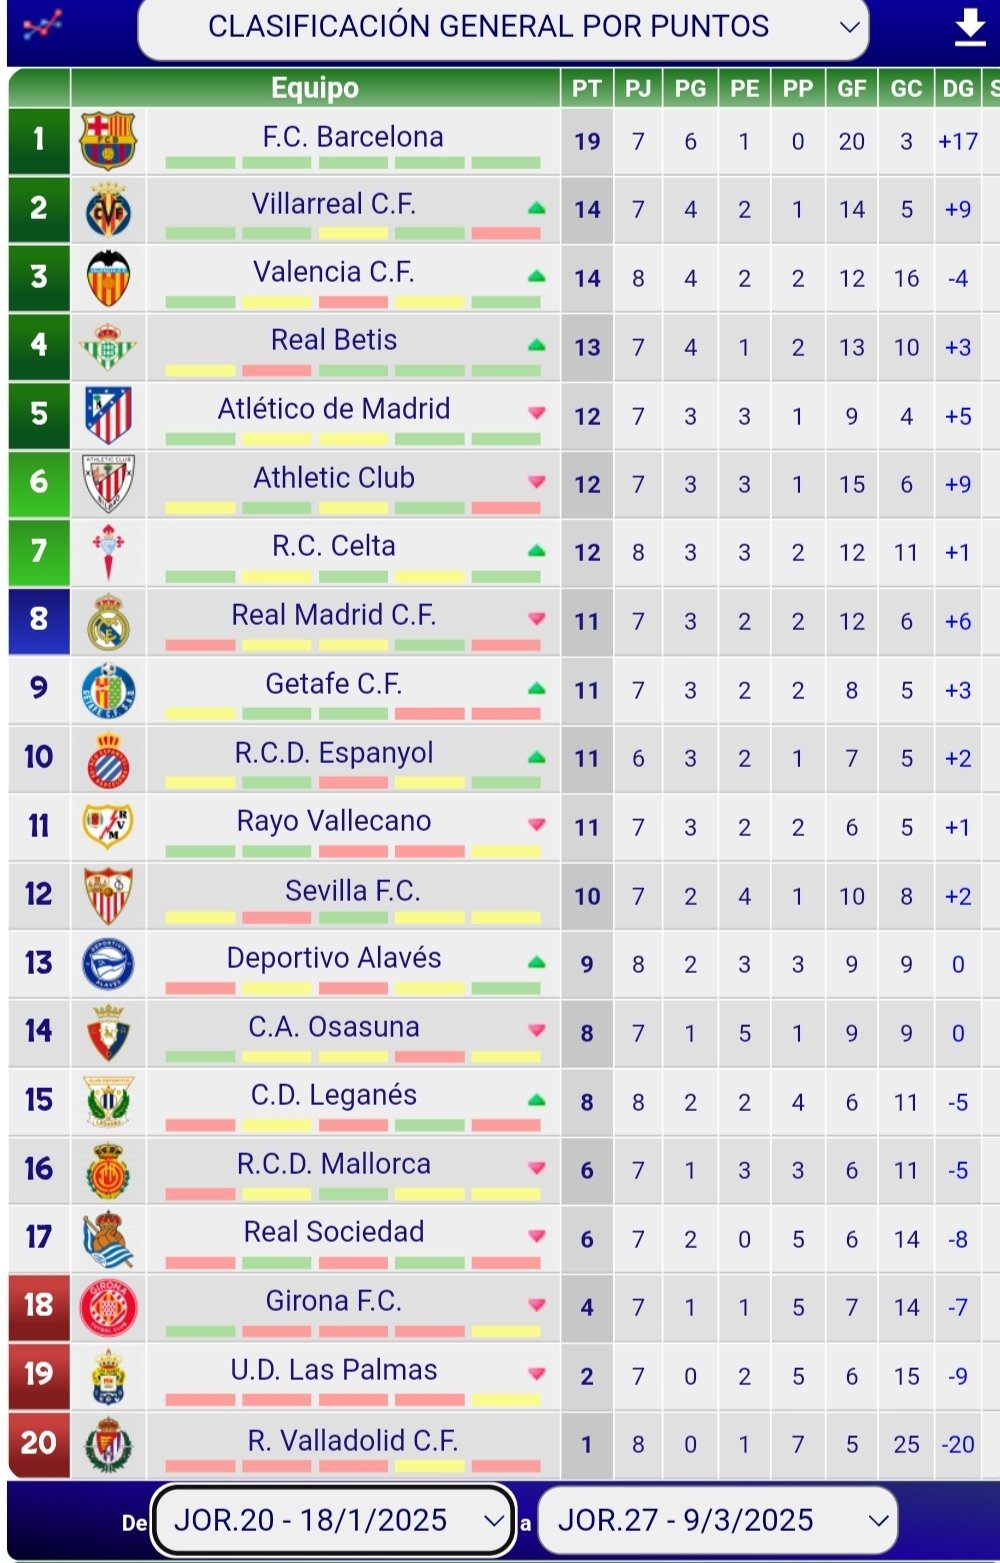Image resolution: width=1000 pixels, height=1563 pixels.
Task: Click the Real Sociedad crest
Action: coord(108,1238)
